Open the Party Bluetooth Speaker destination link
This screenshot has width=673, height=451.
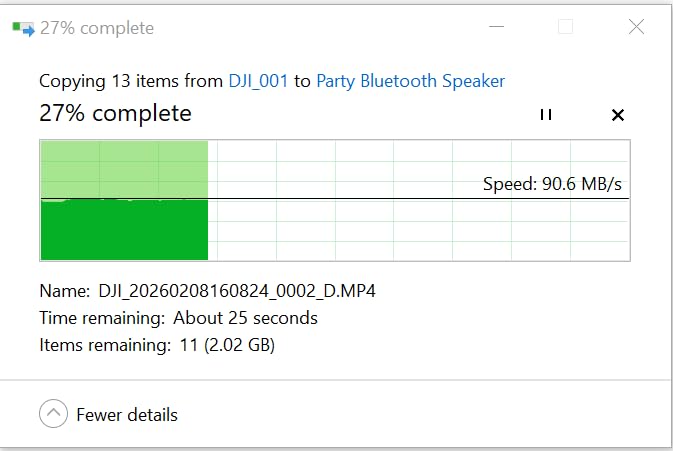point(410,81)
